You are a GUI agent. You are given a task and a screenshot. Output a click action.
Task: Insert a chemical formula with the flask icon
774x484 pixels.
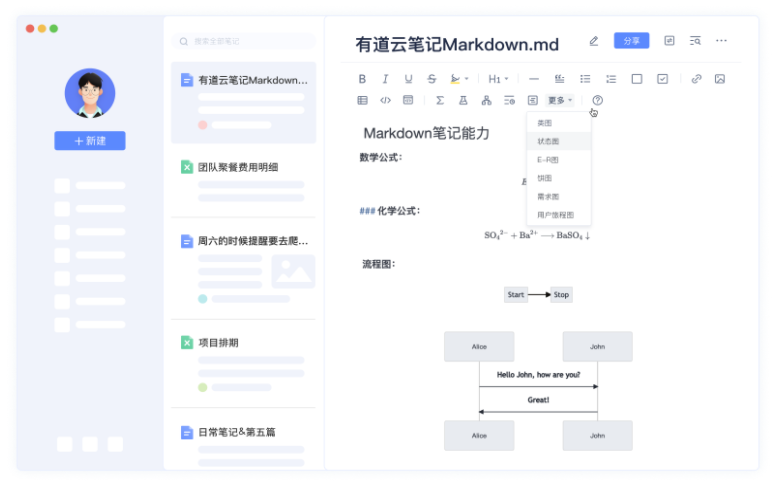click(463, 101)
